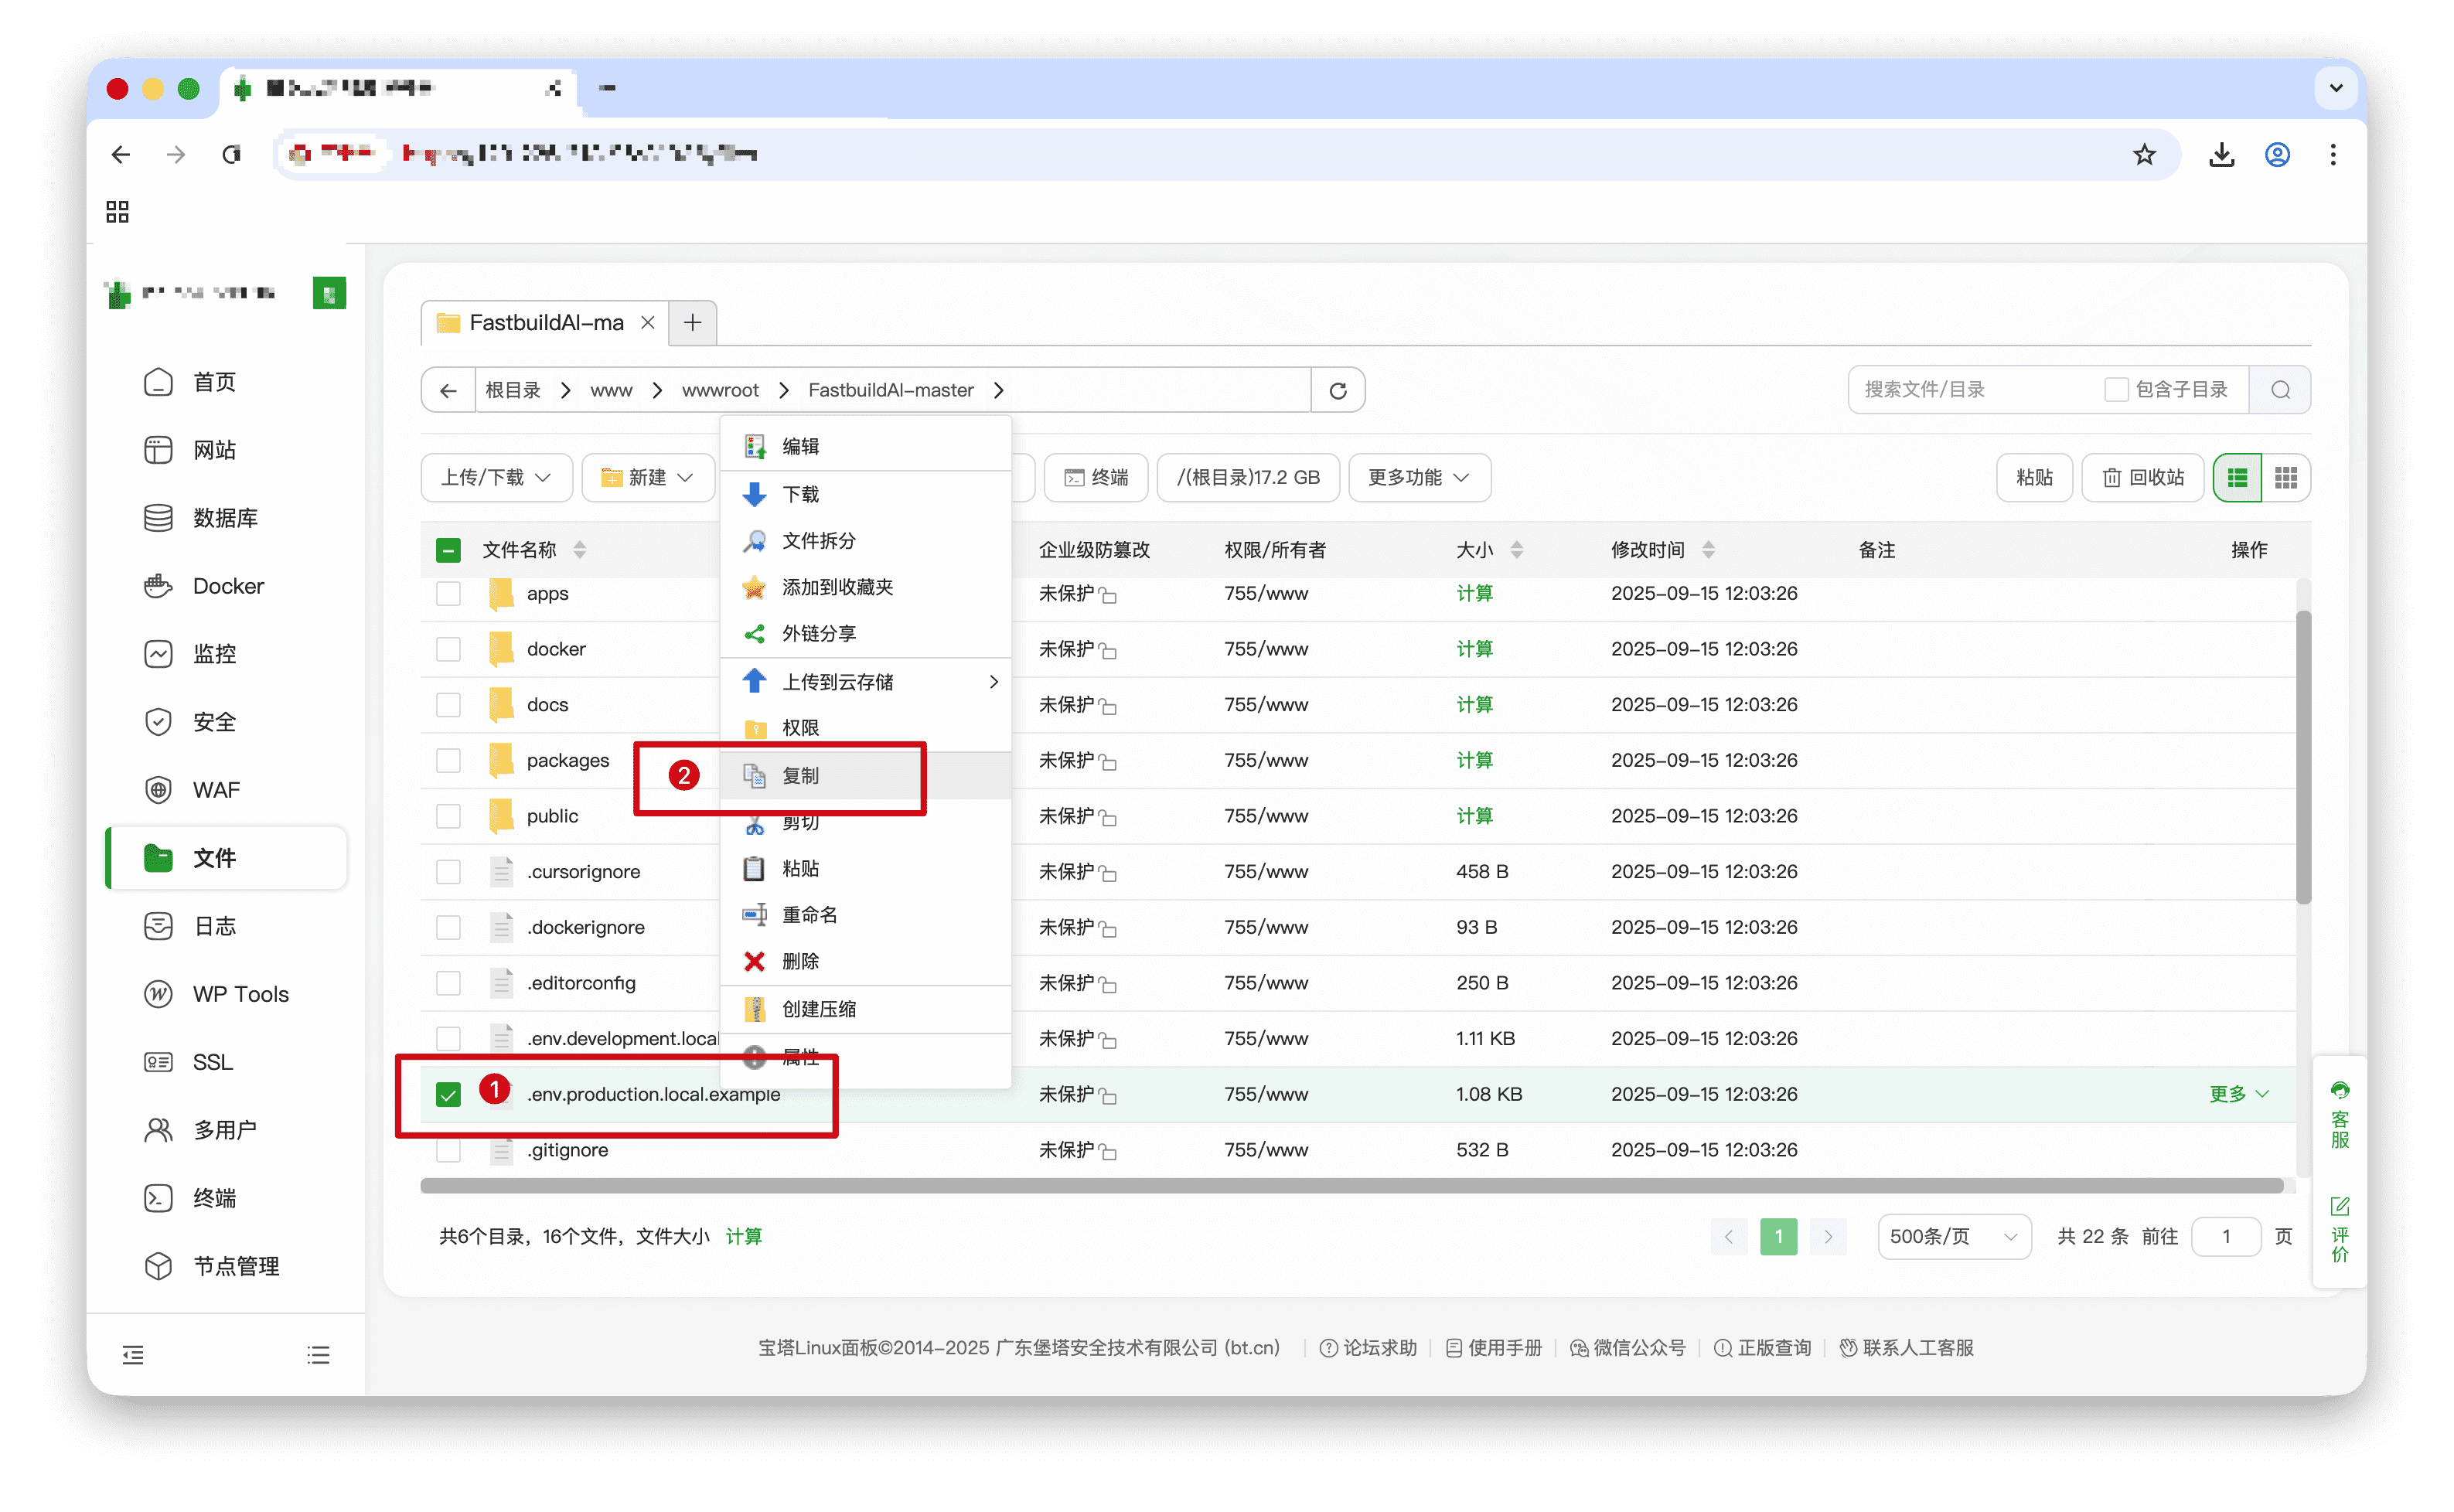2454x1512 pixels.
Task: Open the 500条/页 page size dropdown
Action: click(1954, 1236)
